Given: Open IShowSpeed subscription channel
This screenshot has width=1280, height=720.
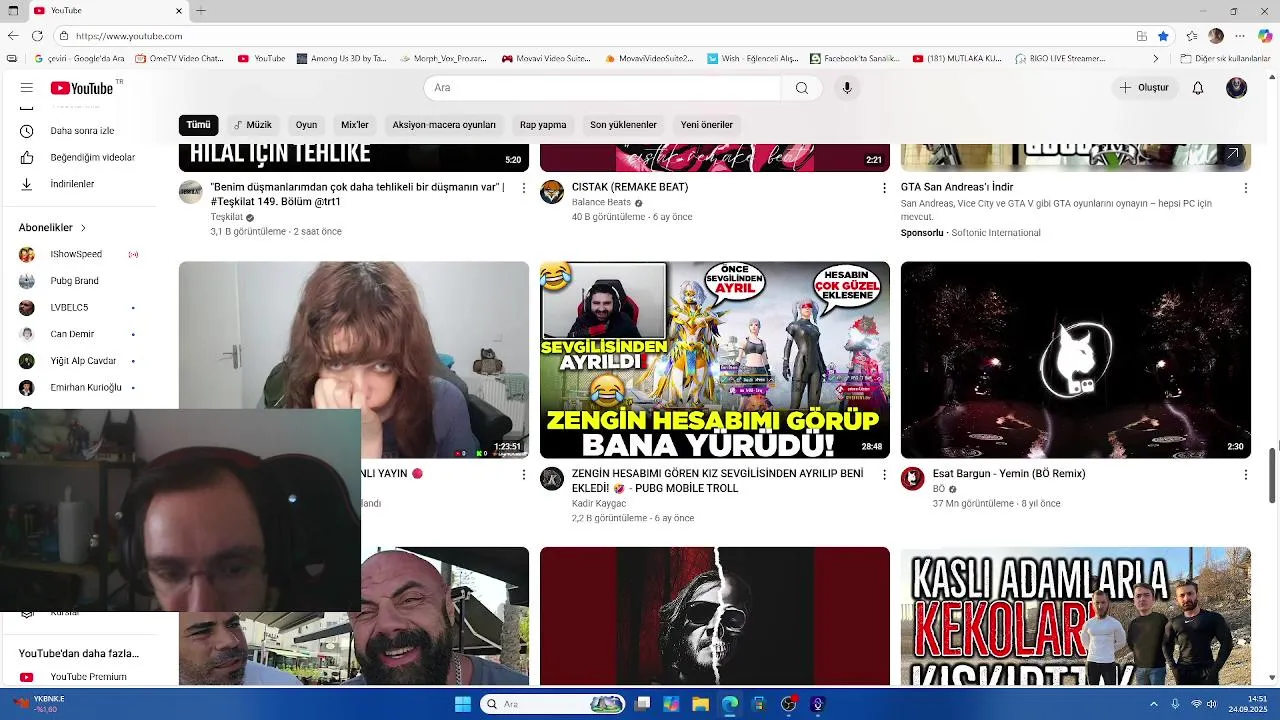Looking at the screenshot, I should 80,254.
